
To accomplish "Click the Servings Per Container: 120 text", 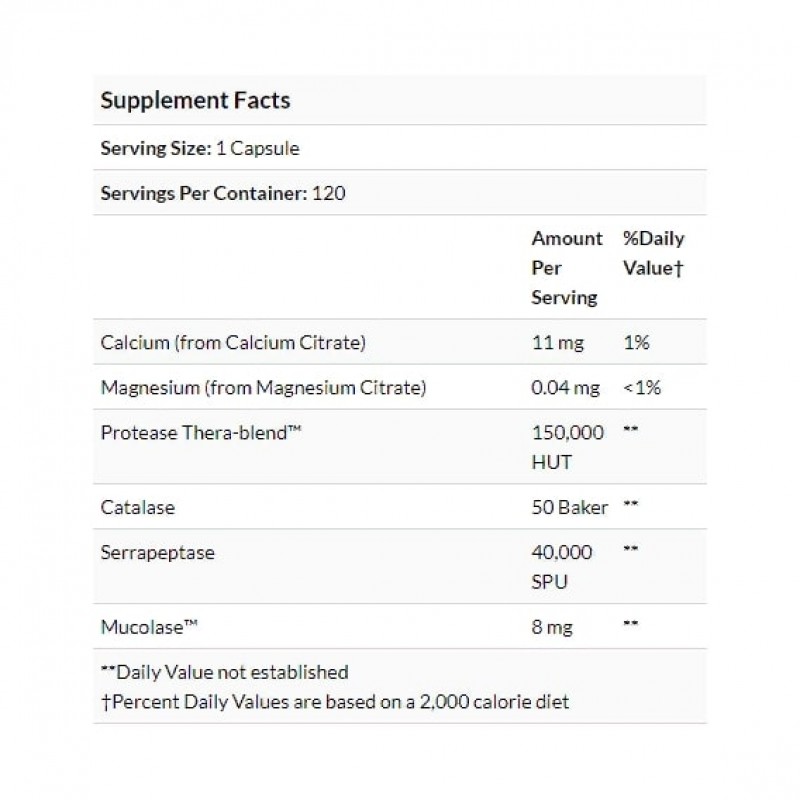I will [223, 193].
